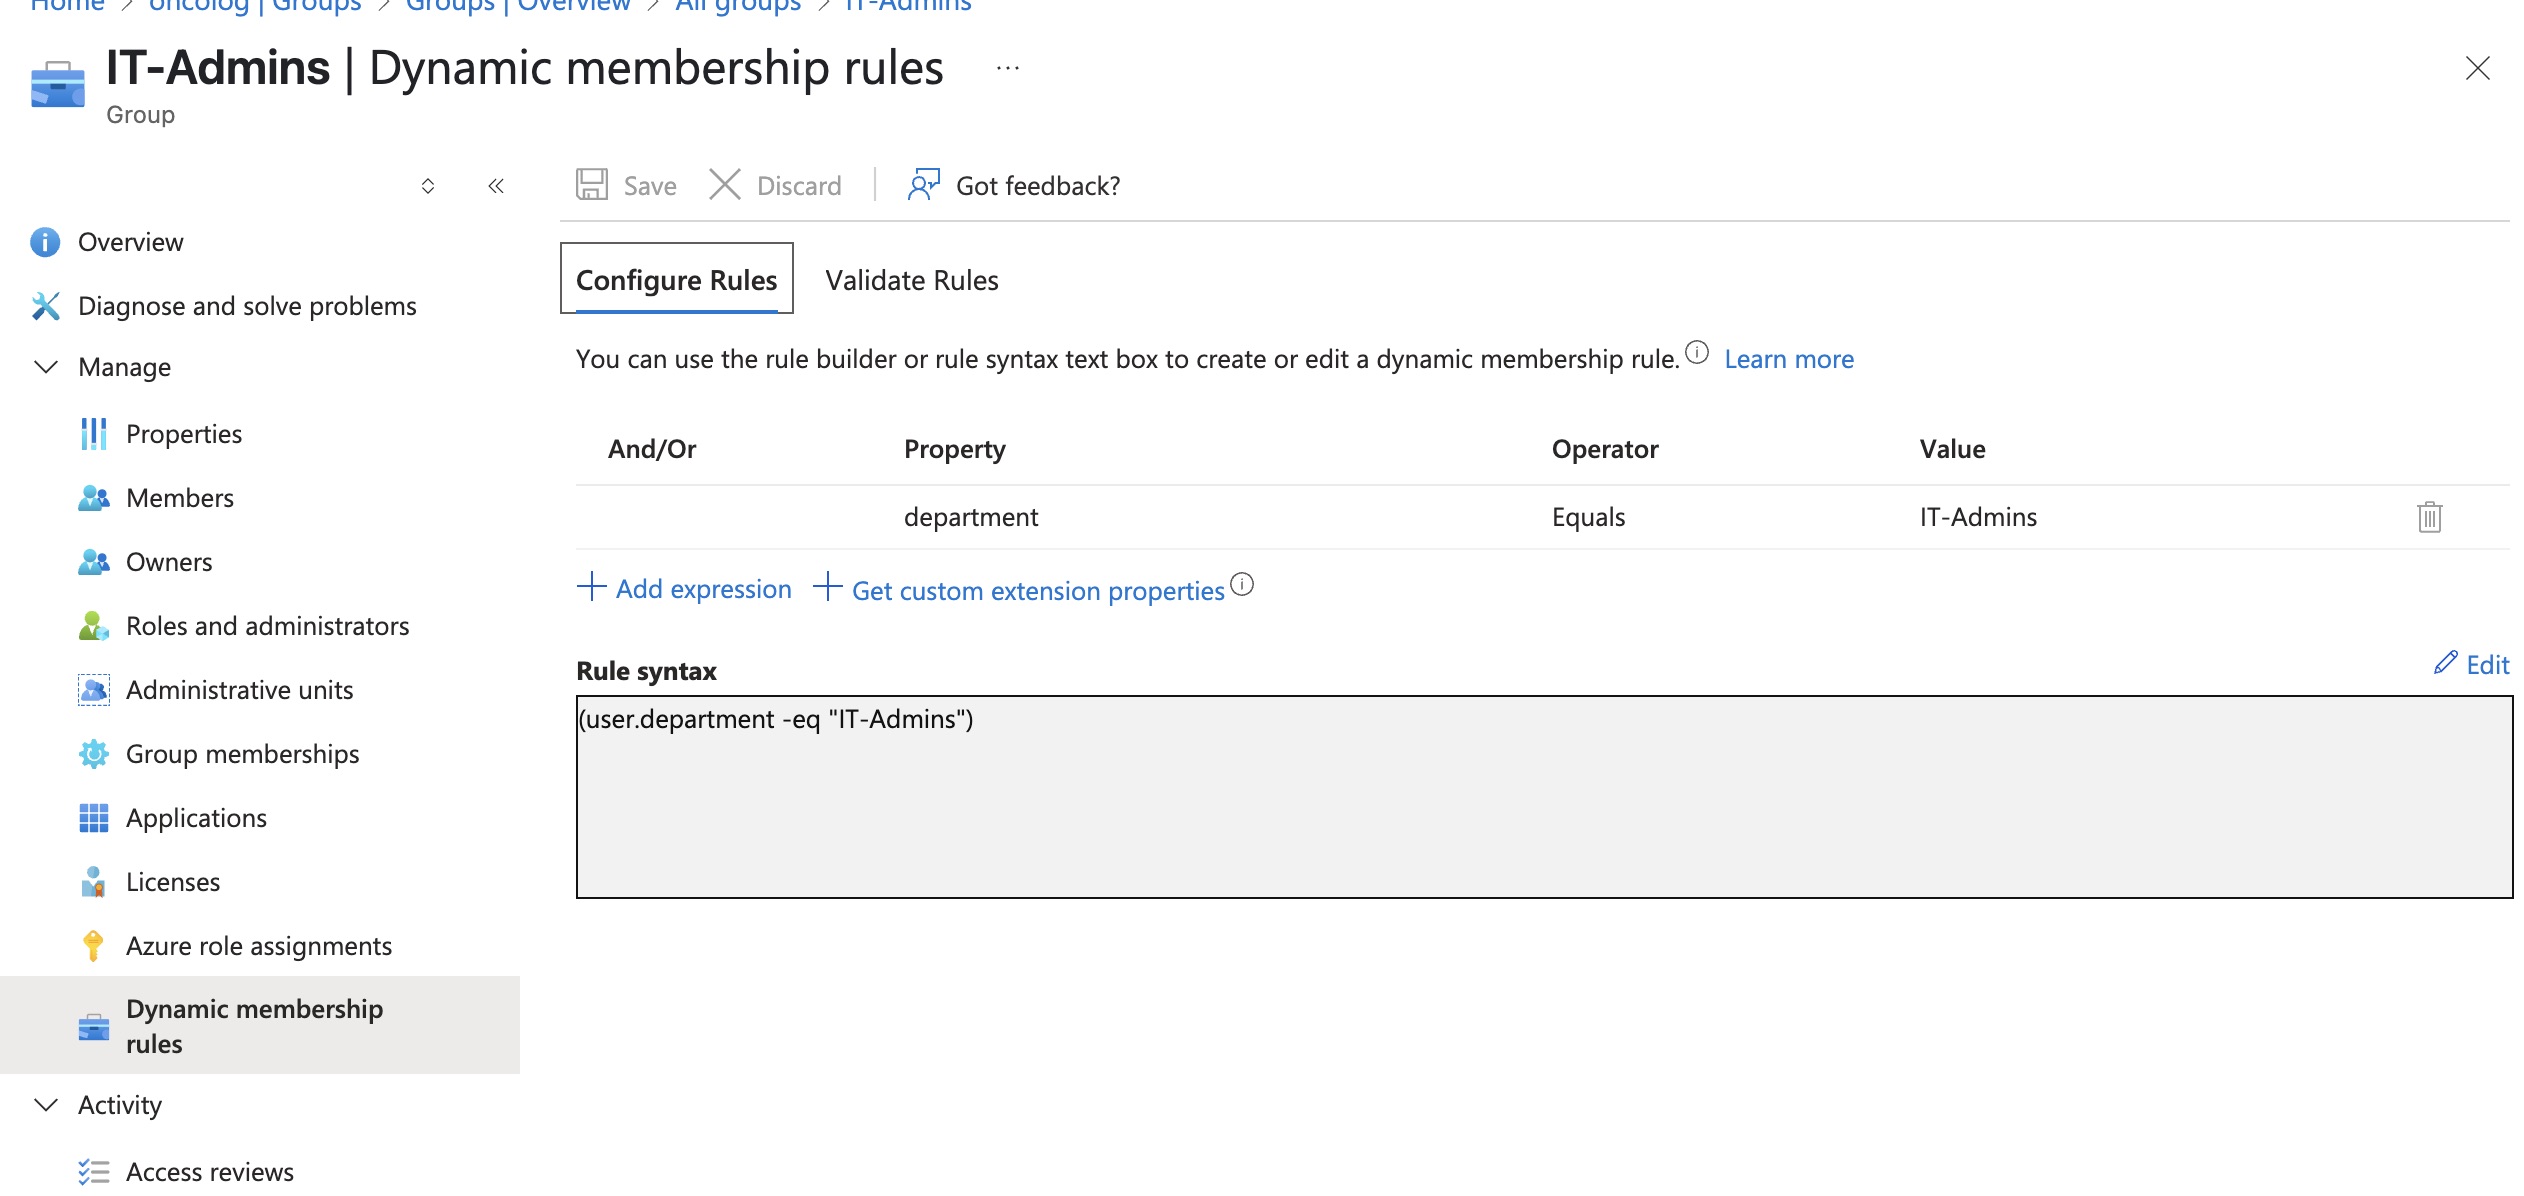Select the Configure Rules tab
Viewport: 2524px width, 1196px height.
pos(677,279)
